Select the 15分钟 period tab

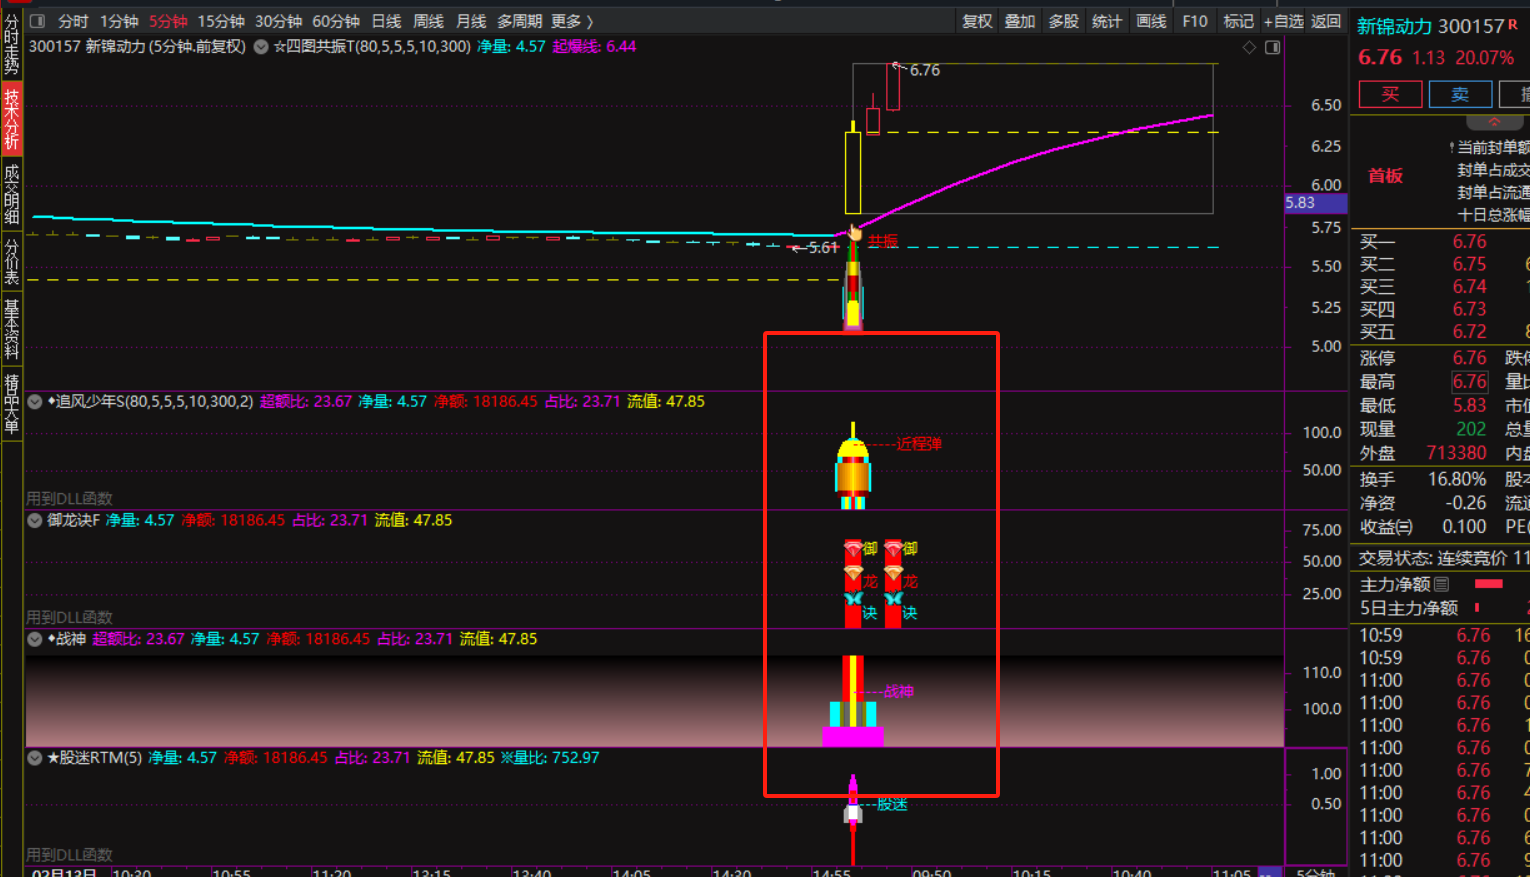pyautogui.click(x=221, y=21)
